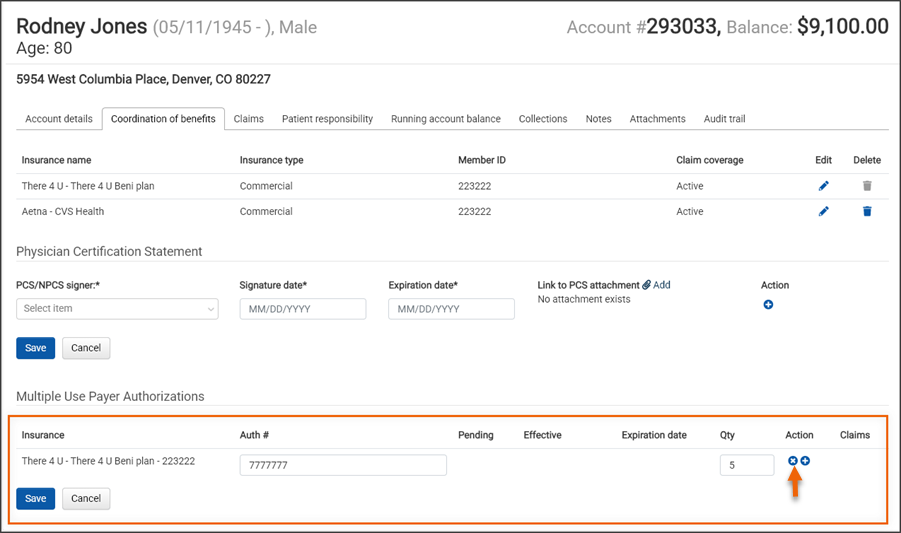Save the Physician Certification Statement
Image resolution: width=901 pixels, height=533 pixels.
coord(35,348)
